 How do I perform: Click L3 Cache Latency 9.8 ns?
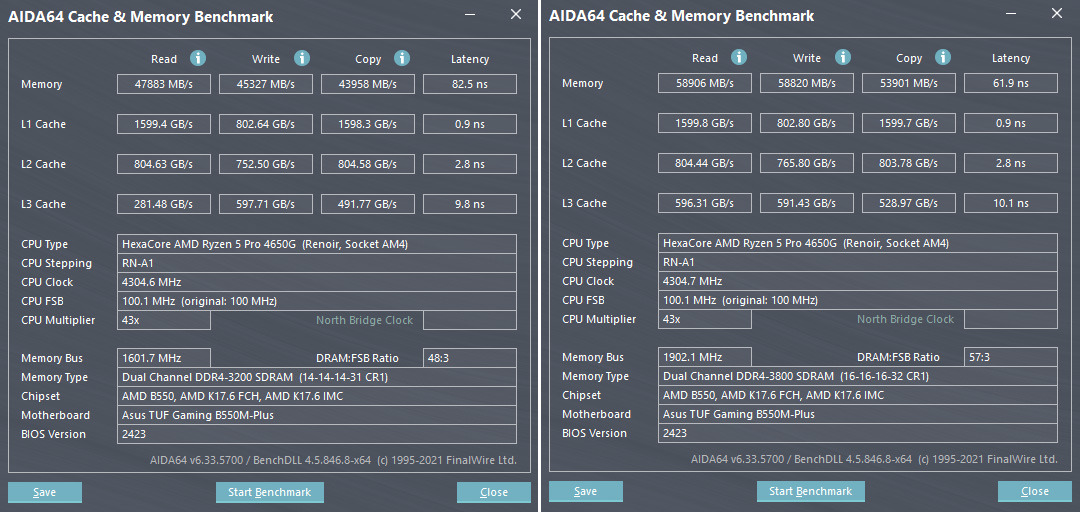470,204
